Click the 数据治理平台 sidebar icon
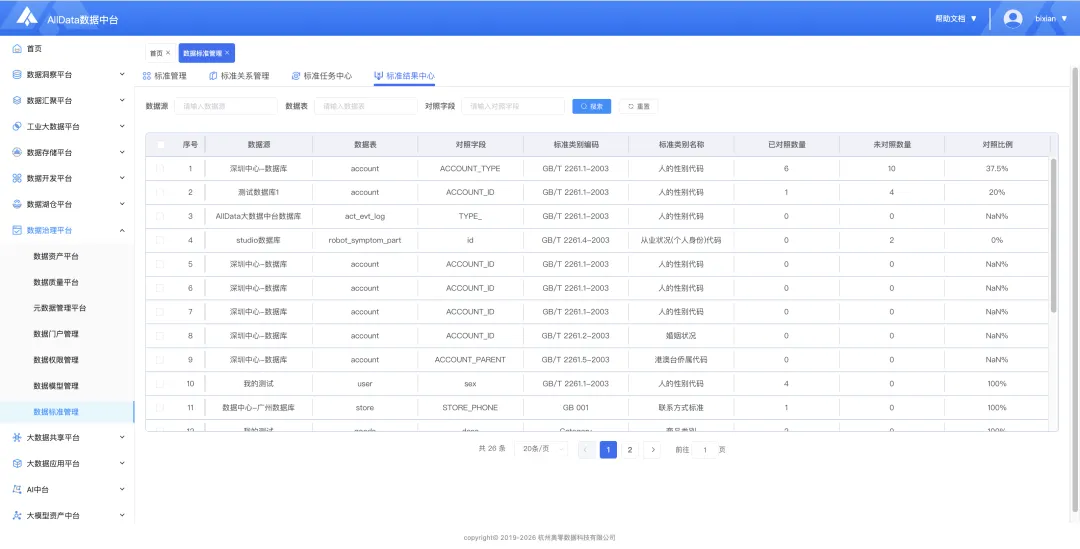1080x549 pixels. 17,230
